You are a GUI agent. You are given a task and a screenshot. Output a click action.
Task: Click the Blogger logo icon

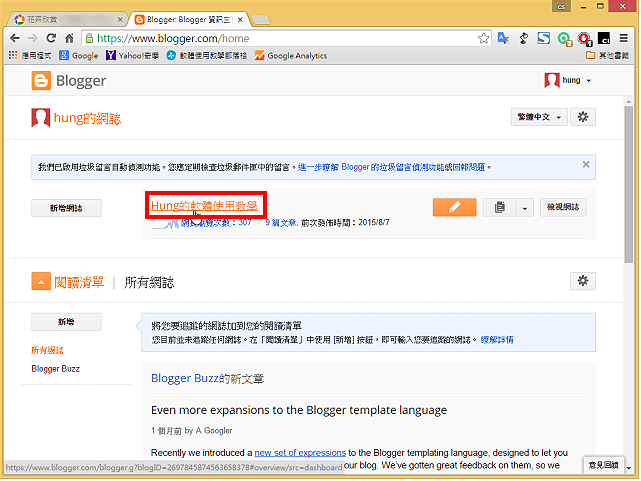click(41, 81)
